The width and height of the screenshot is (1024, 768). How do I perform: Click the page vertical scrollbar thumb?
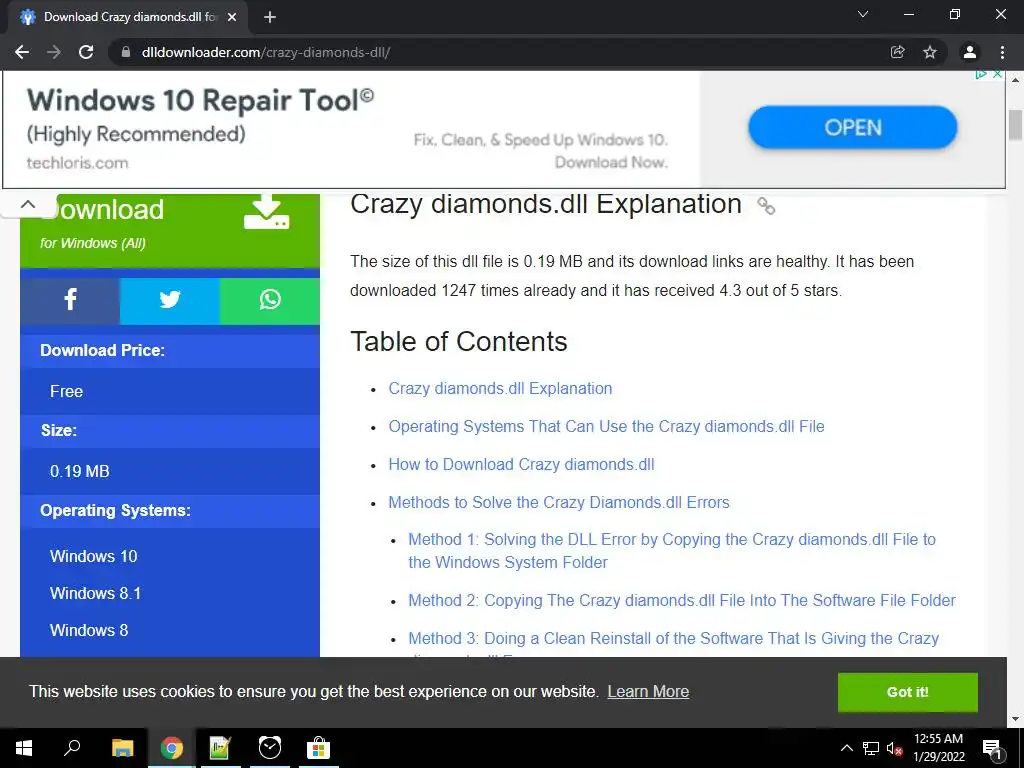[x=1015, y=125]
